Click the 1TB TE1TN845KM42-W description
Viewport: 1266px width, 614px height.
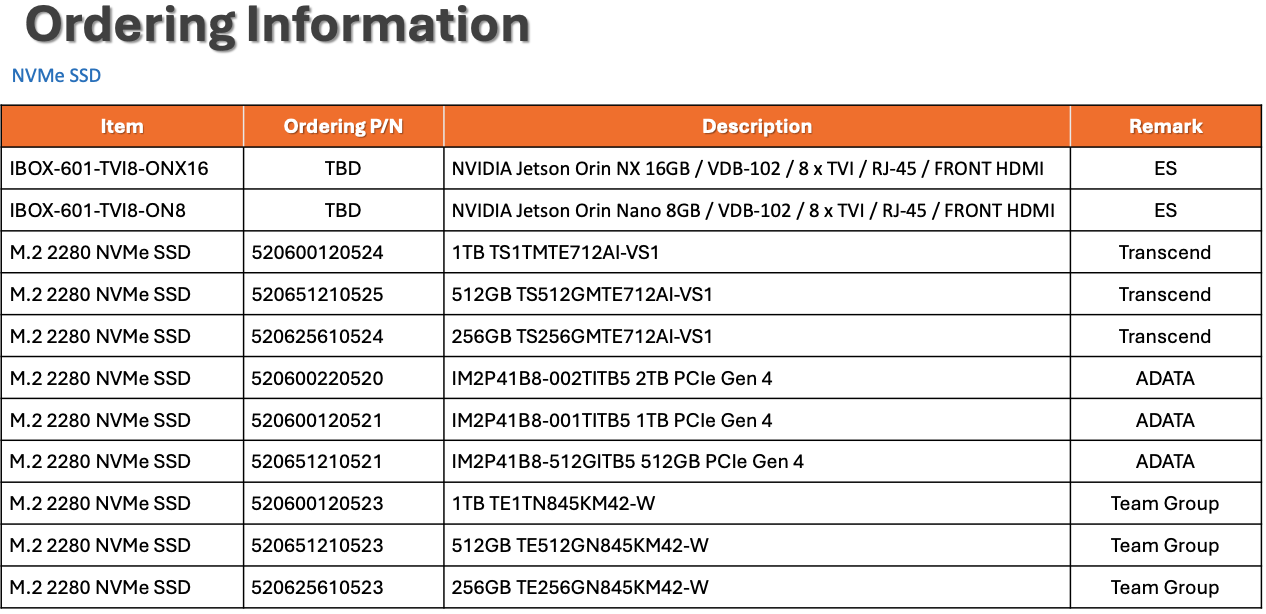point(553,504)
